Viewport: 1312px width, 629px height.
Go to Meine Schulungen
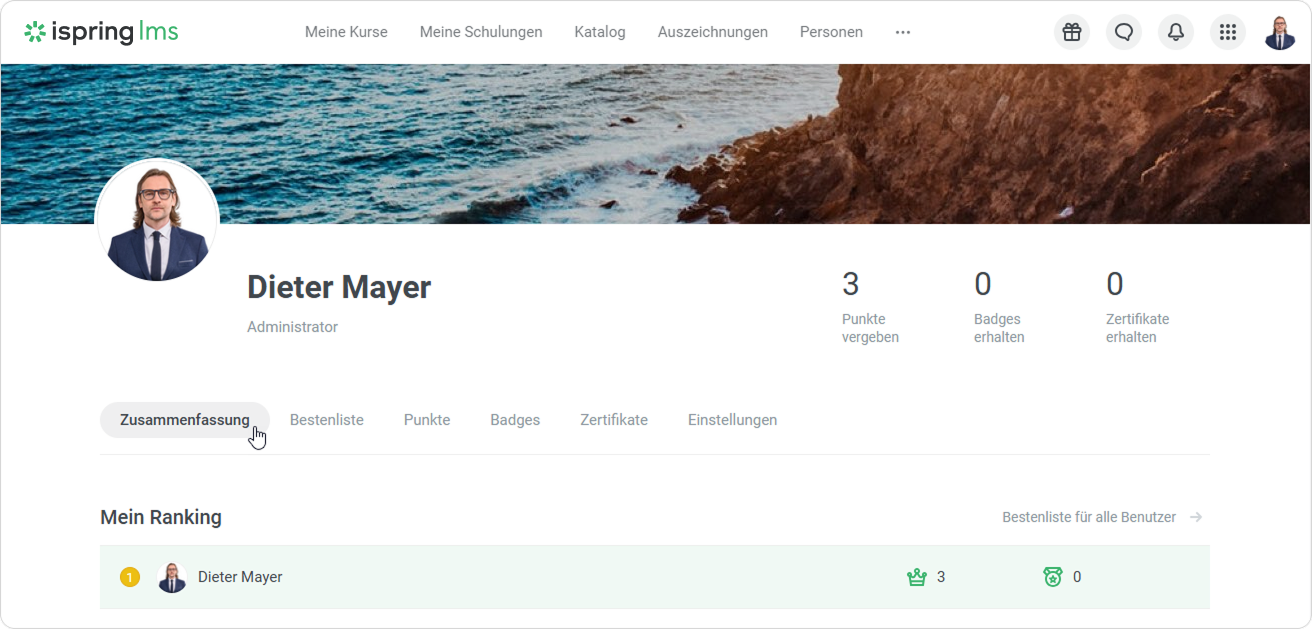(x=481, y=32)
